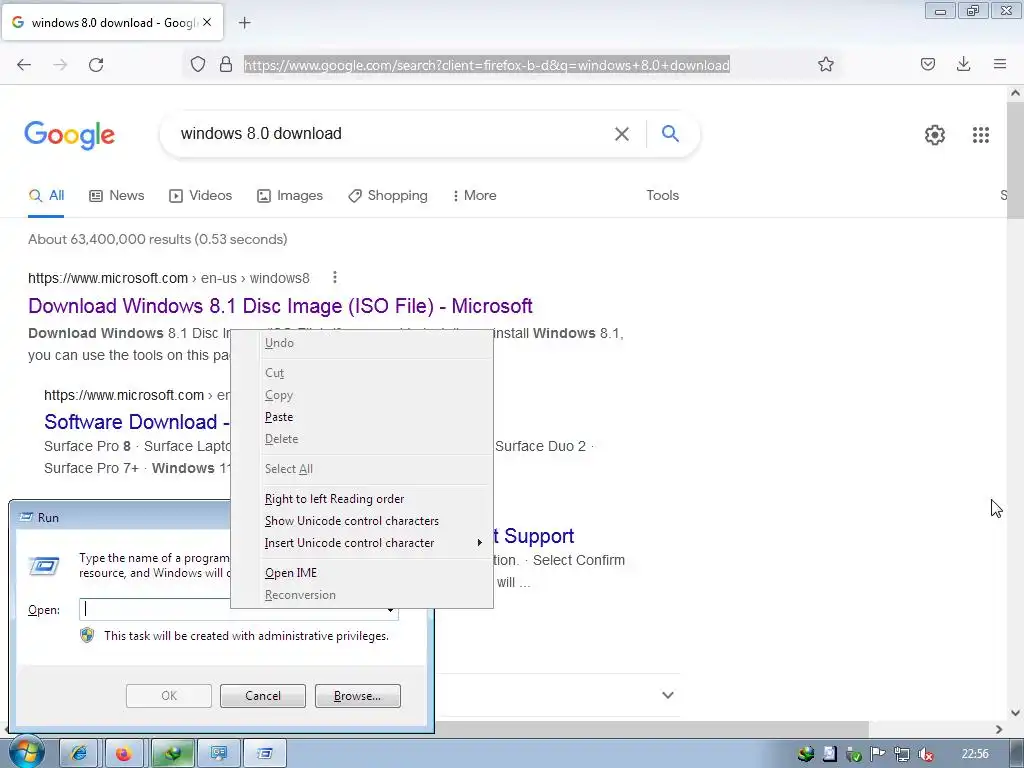Click the muted volume tray icon
Screen dimensions: 1024x768
pyautogui.click(x=925, y=754)
